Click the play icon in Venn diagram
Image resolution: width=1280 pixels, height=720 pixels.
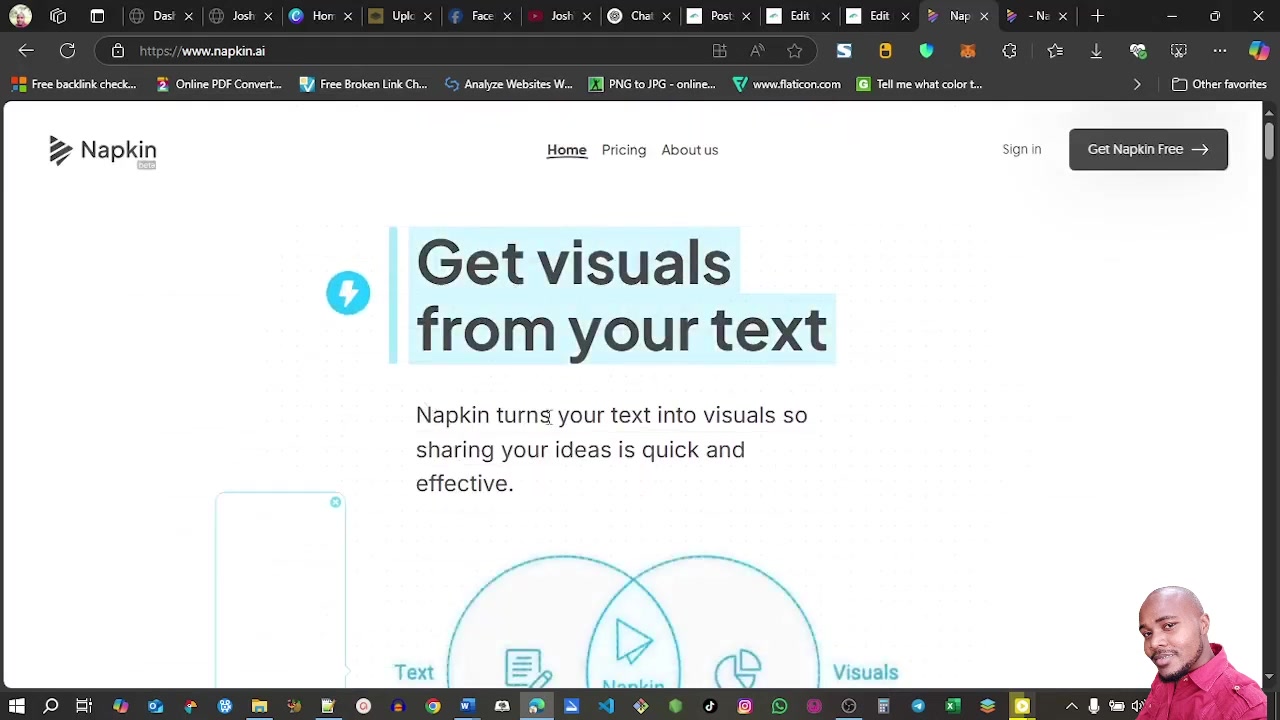pos(633,642)
